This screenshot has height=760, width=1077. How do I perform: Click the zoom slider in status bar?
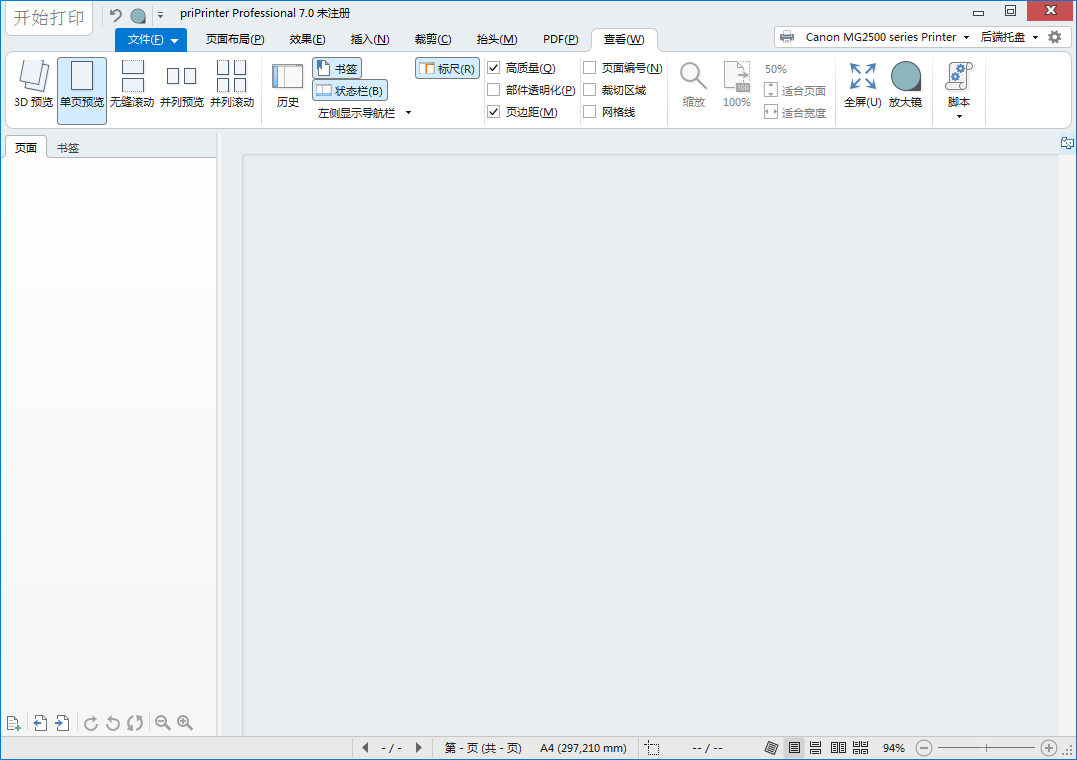986,748
